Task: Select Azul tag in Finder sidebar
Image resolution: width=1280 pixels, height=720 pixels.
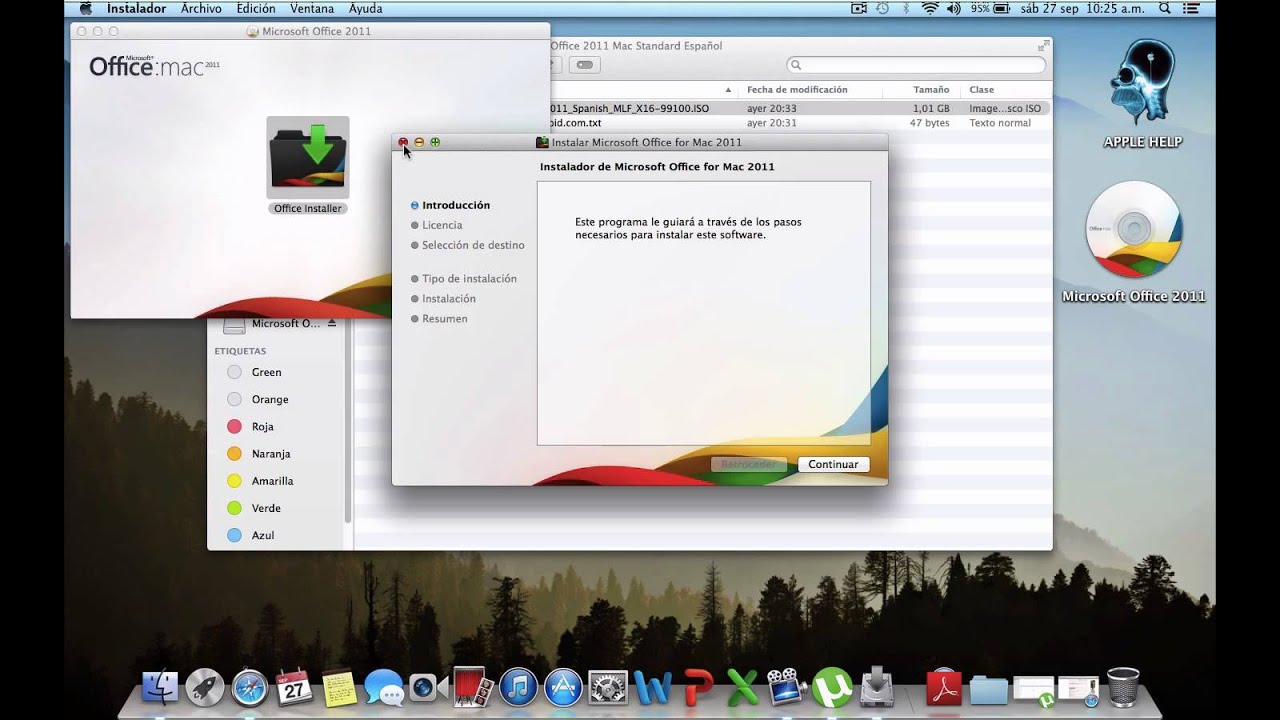Action: click(263, 535)
